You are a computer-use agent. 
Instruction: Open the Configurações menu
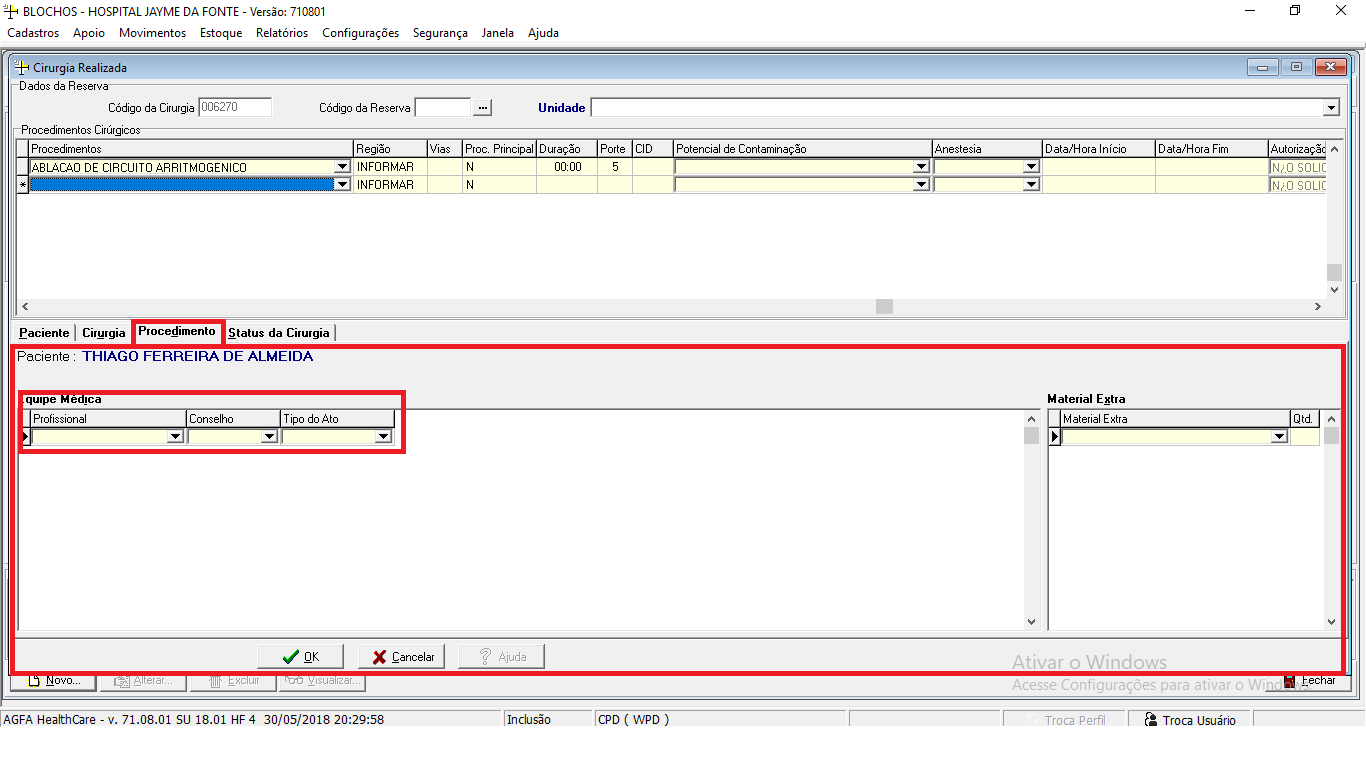pos(360,33)
